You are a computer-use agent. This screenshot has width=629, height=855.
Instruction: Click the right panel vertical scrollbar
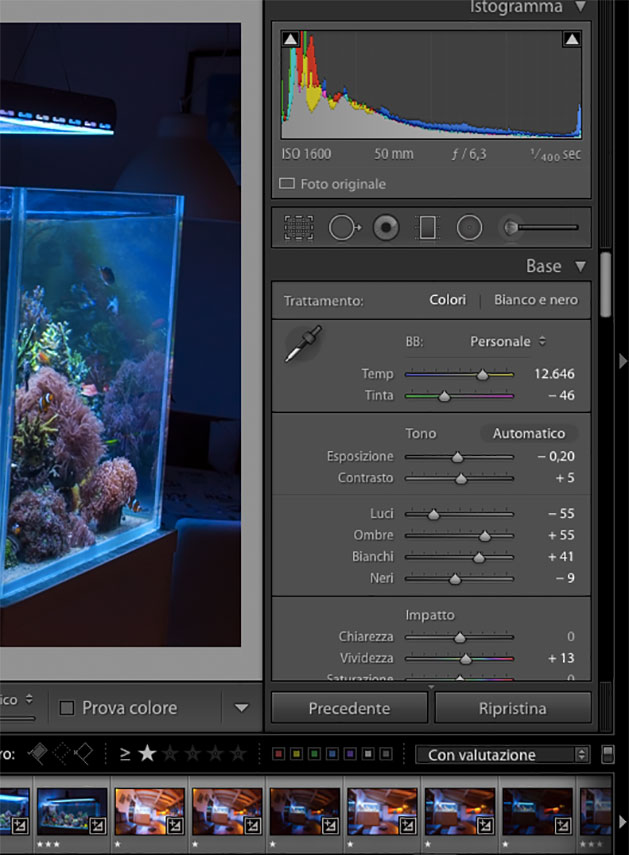(x=605, y=284)
